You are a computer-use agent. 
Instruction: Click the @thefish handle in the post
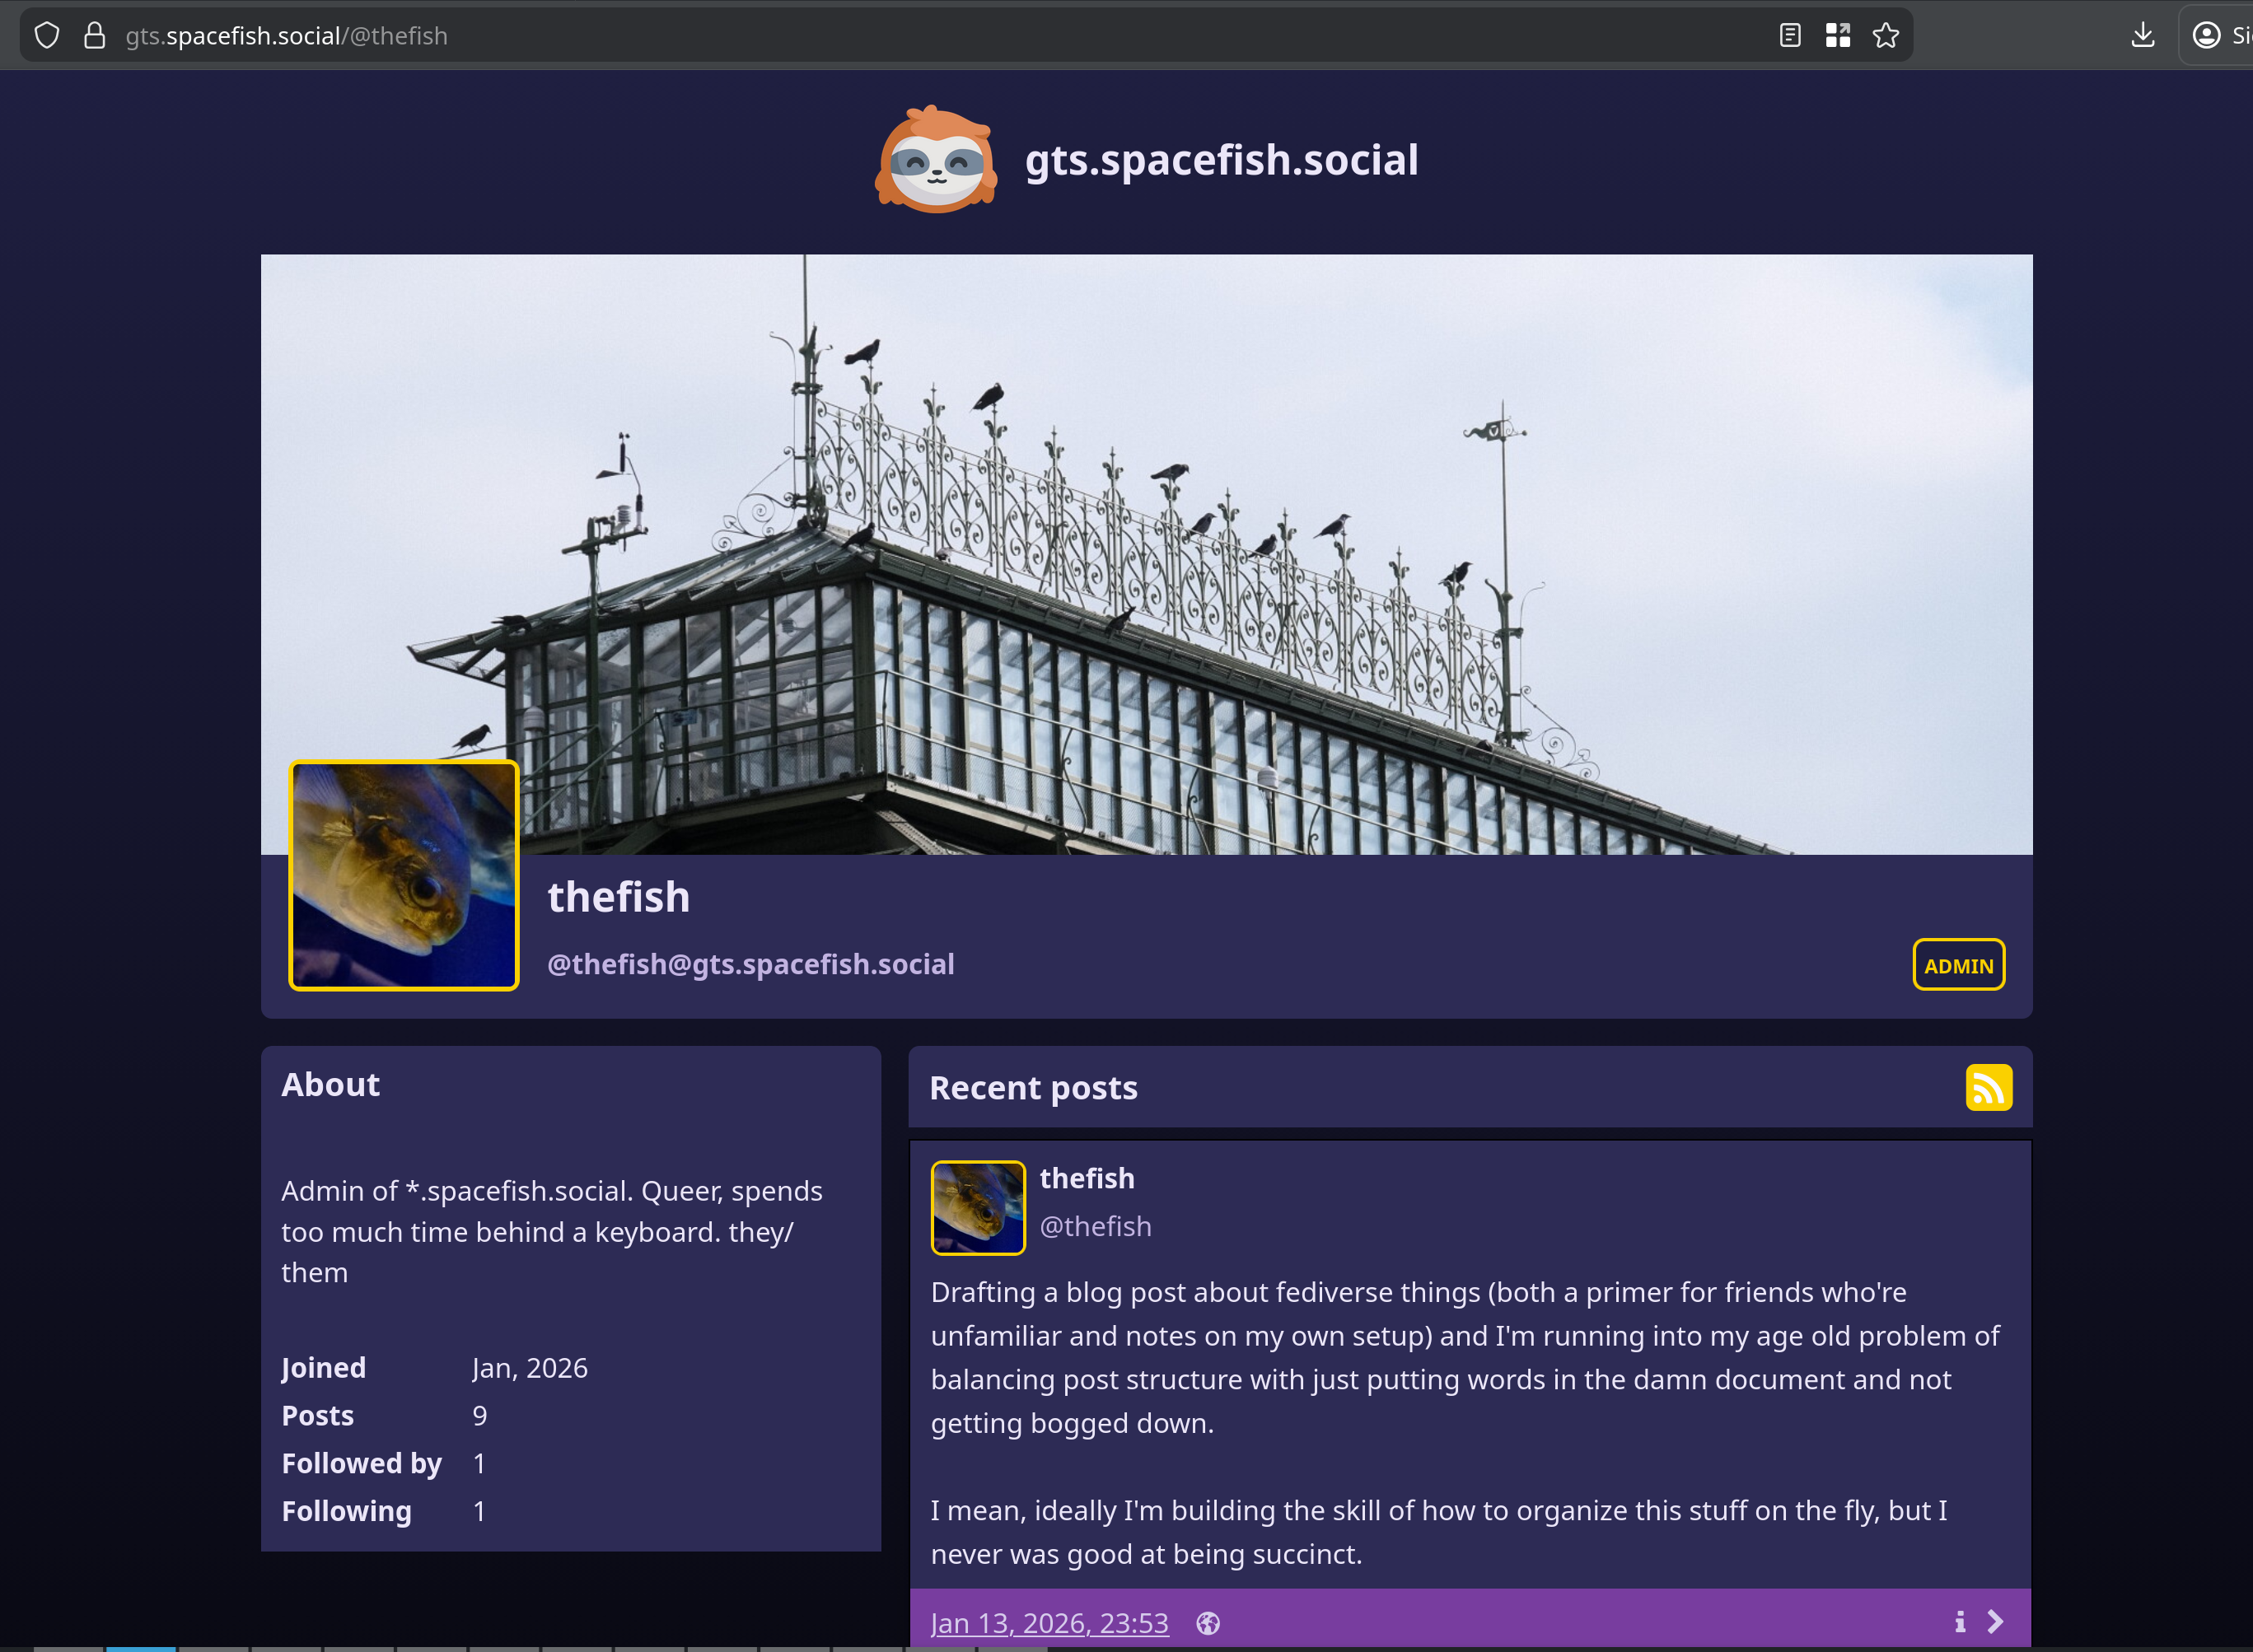coord(1096,1226)
